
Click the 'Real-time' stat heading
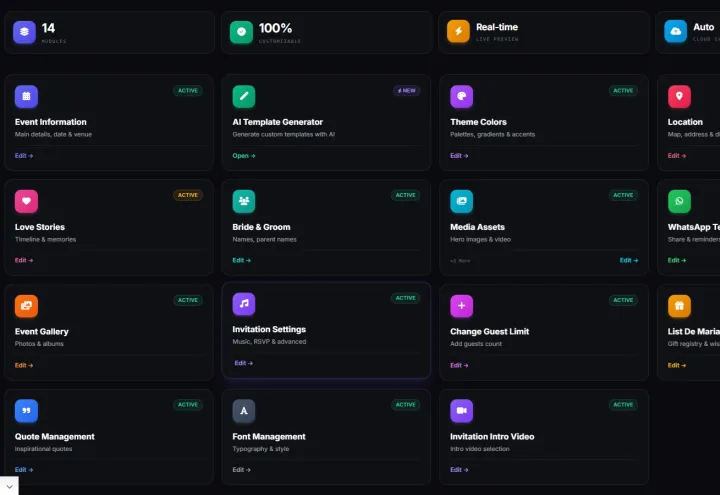click(x=497, y=27)
